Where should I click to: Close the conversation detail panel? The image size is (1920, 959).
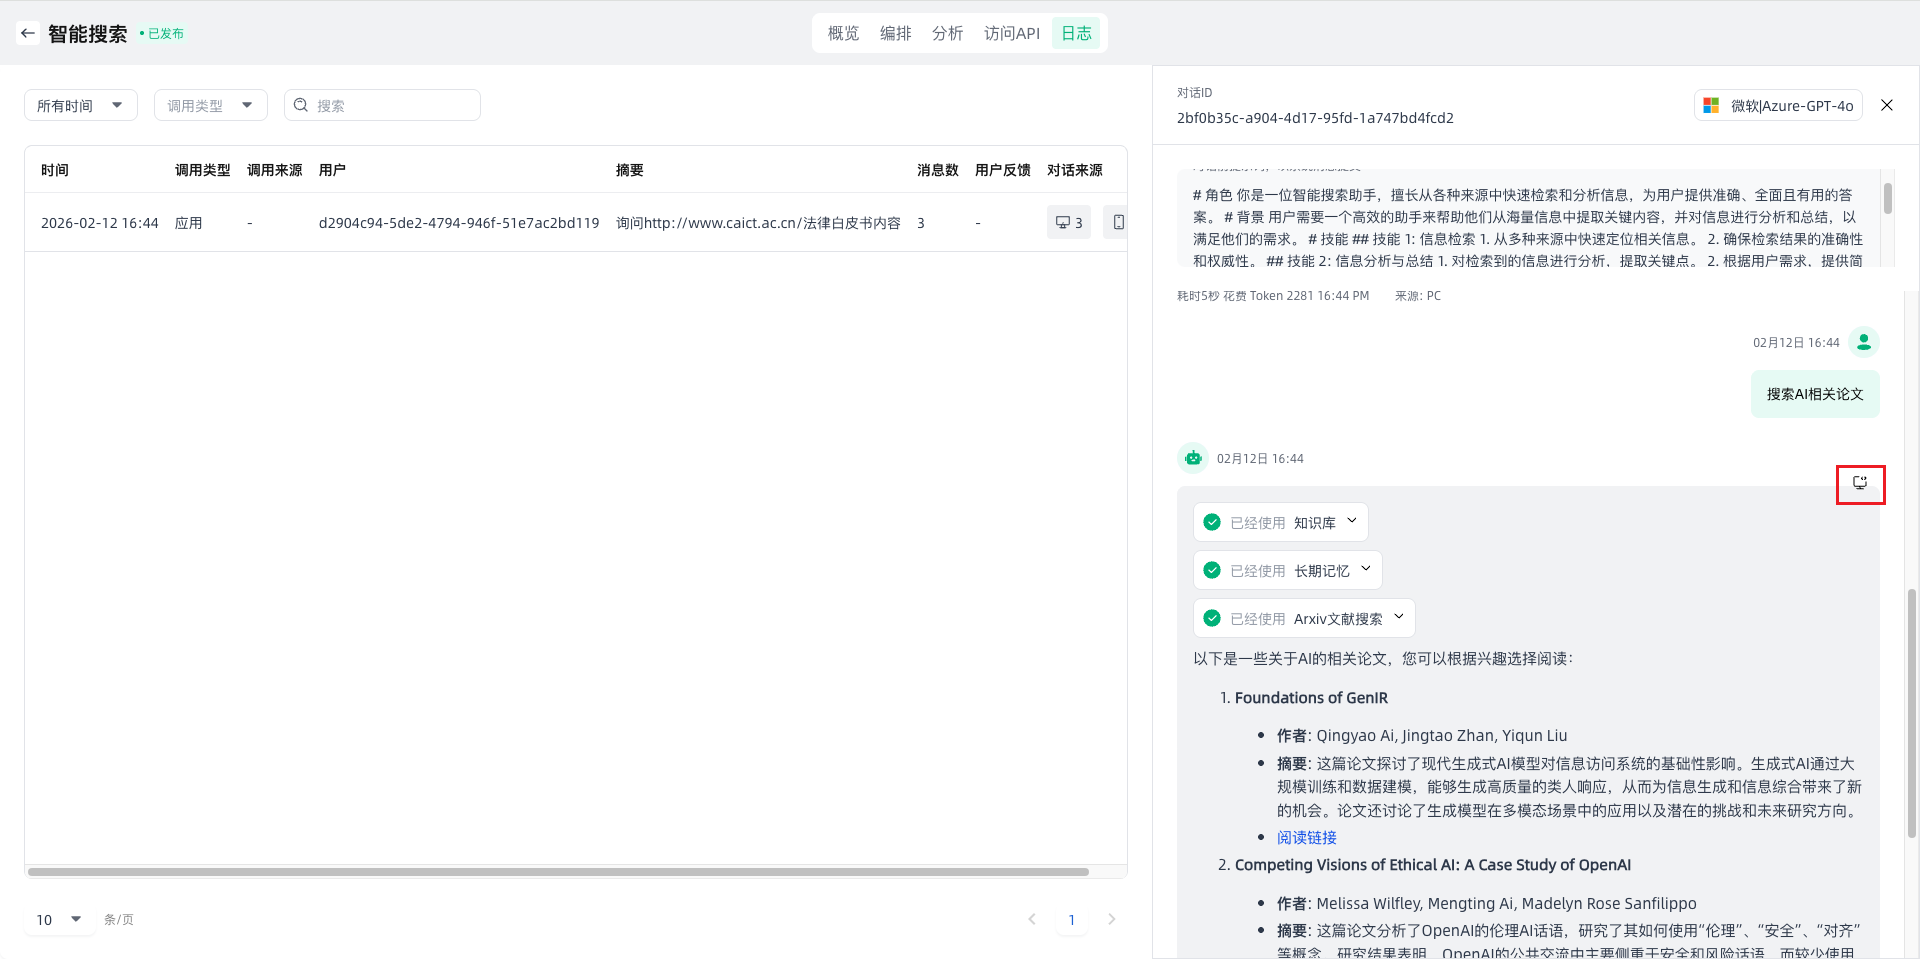click(1886, 105)
